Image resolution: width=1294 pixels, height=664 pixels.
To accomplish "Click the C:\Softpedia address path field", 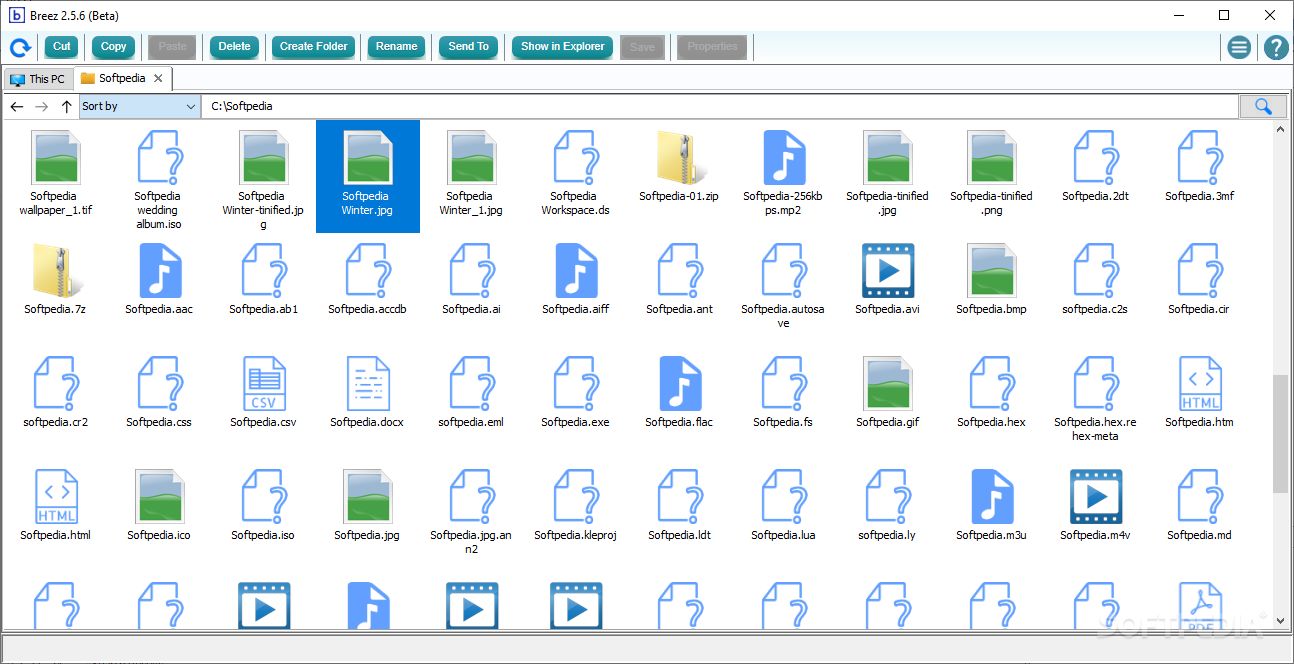I will (720, 106).
